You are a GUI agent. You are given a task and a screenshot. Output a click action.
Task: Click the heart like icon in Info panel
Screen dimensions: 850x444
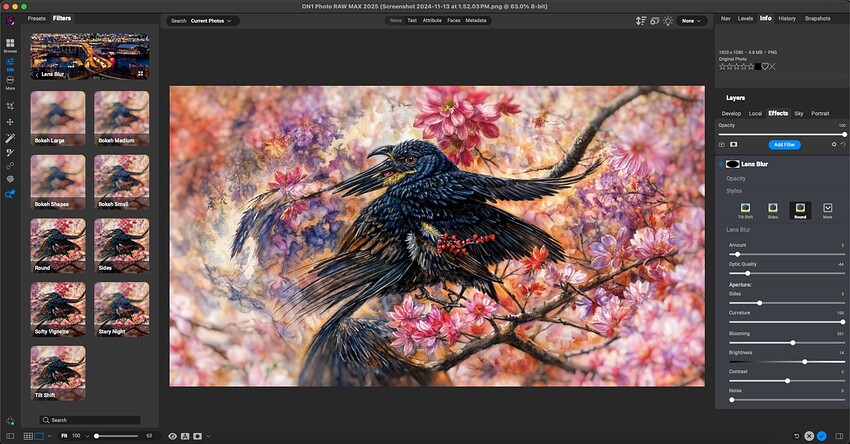pos(765,67)
